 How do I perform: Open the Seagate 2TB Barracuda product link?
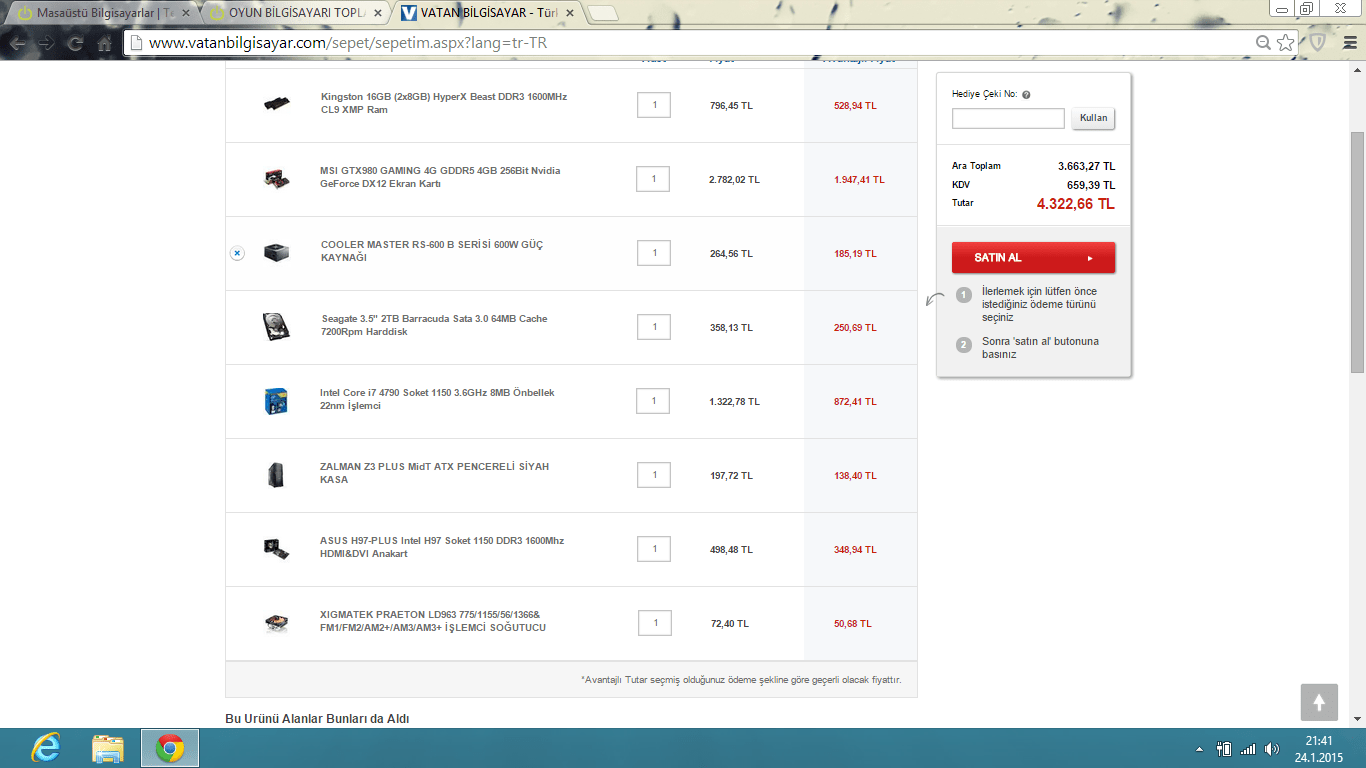pyautogui.click(x=434, y=325)
